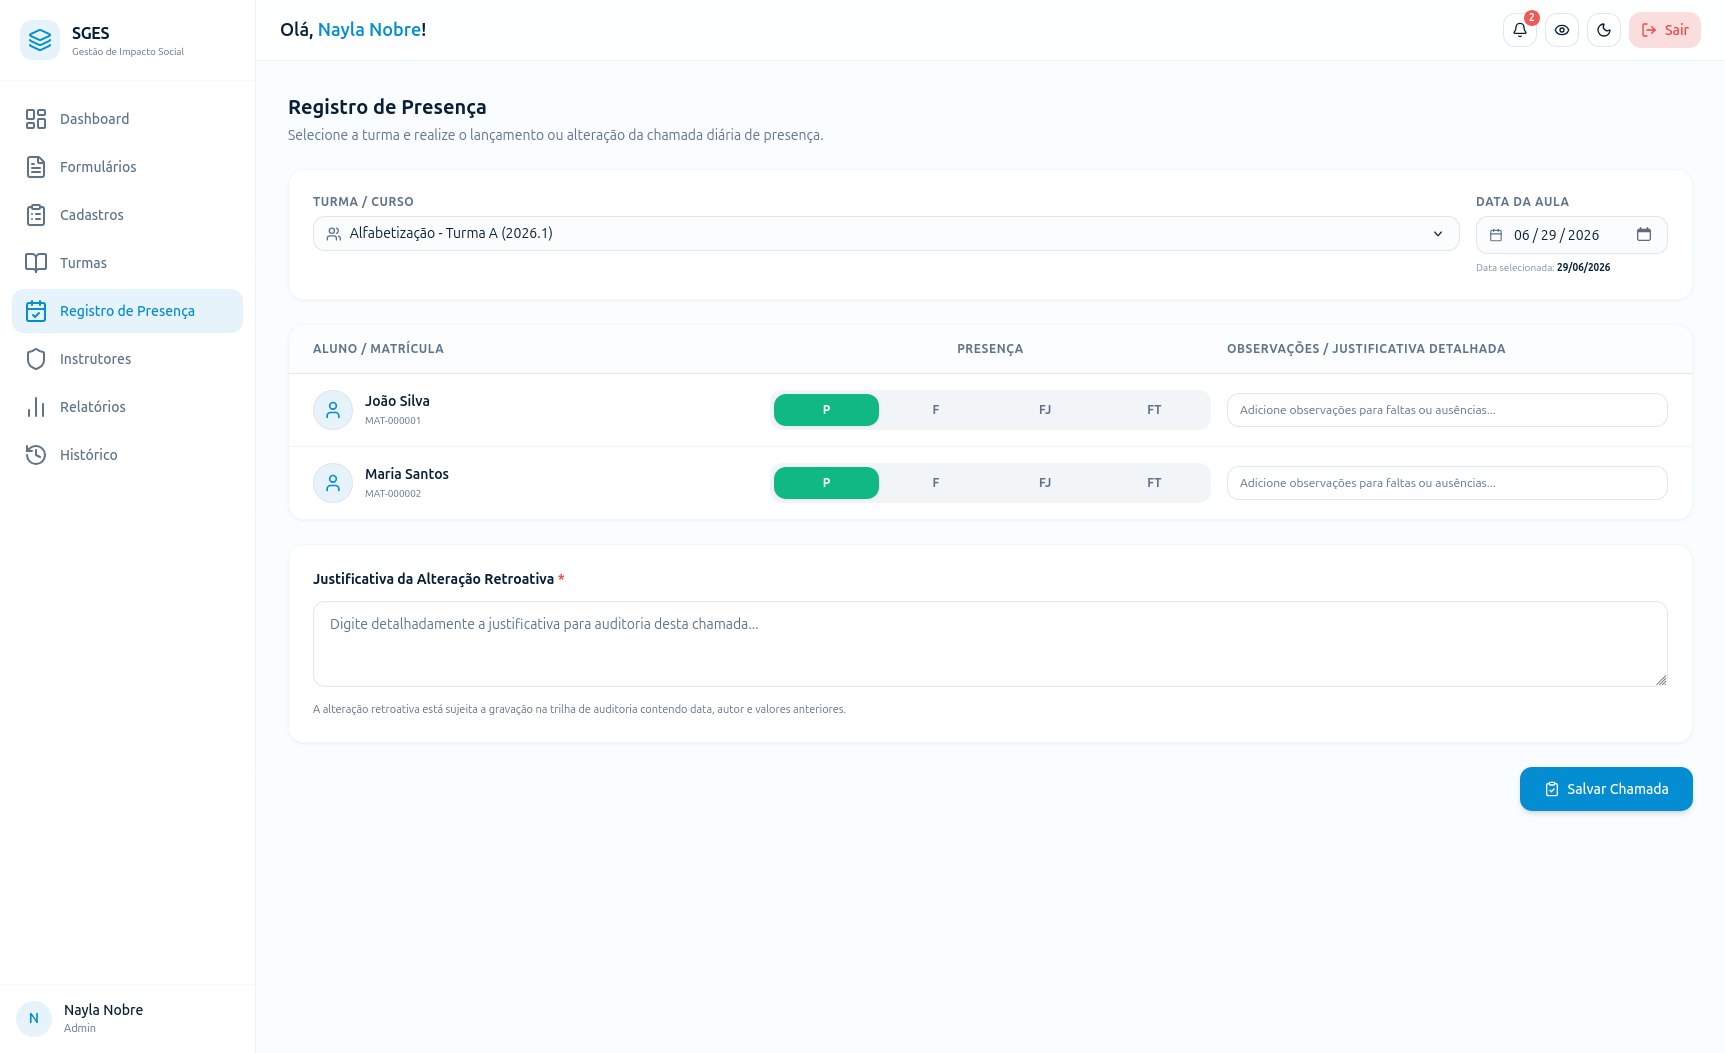1725x1053 pixels.
Task: Switch to dark mode with moon icon
Action: (1604, 30)
